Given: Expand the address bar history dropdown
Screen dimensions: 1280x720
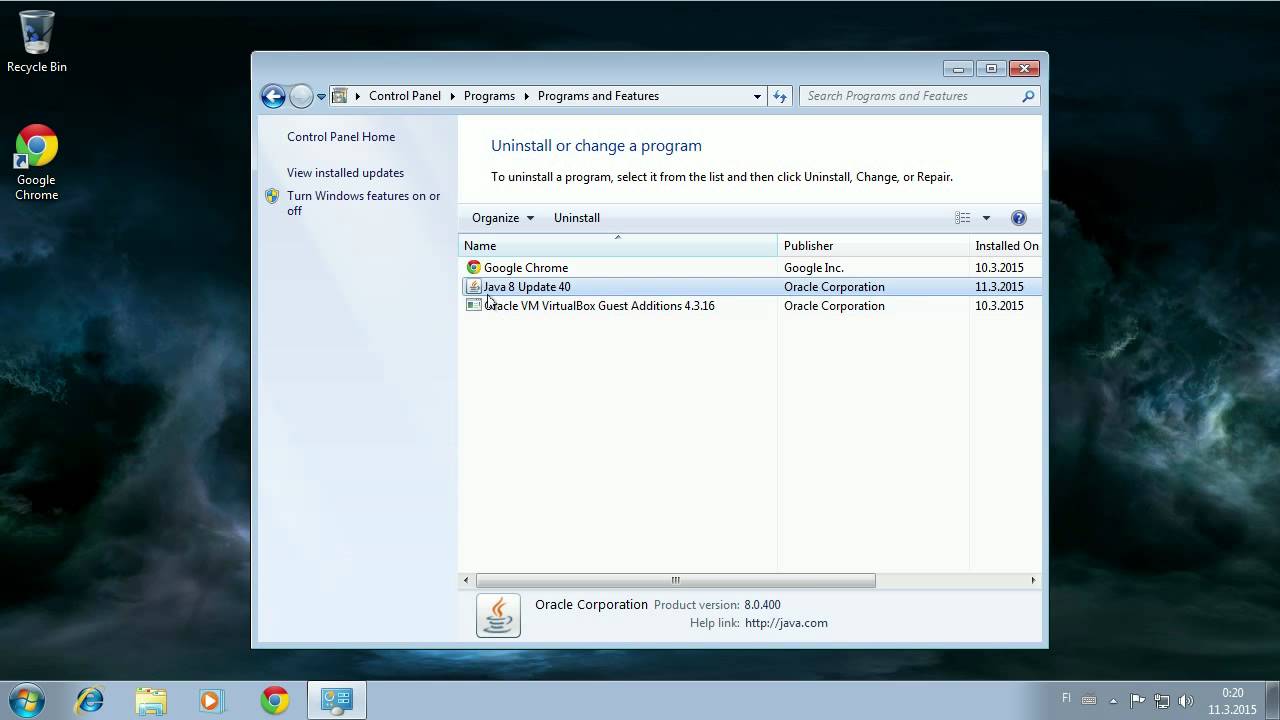Looking at the screenshot, I should 757,96.
